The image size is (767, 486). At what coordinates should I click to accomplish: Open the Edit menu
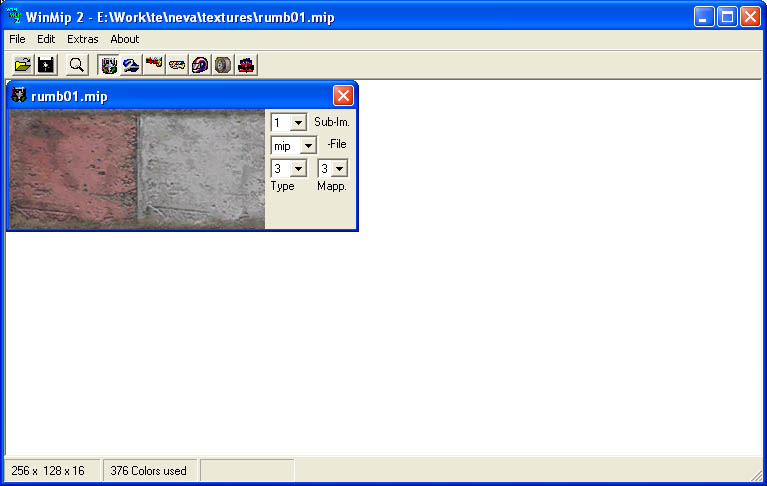[x=46, y=39]
